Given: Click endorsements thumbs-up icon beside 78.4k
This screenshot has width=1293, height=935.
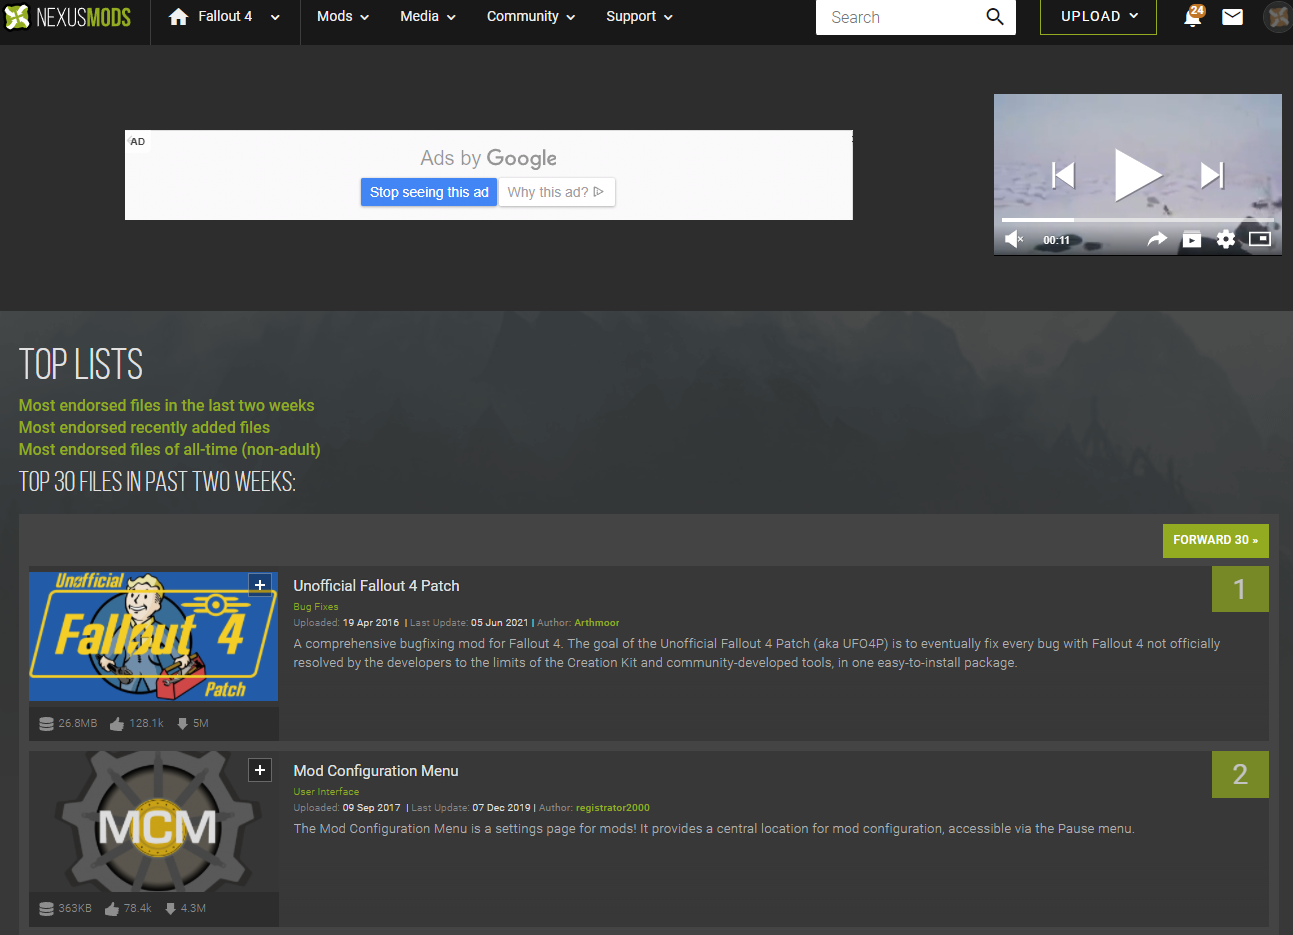Looking at the screenshot, I should (112, 909).
